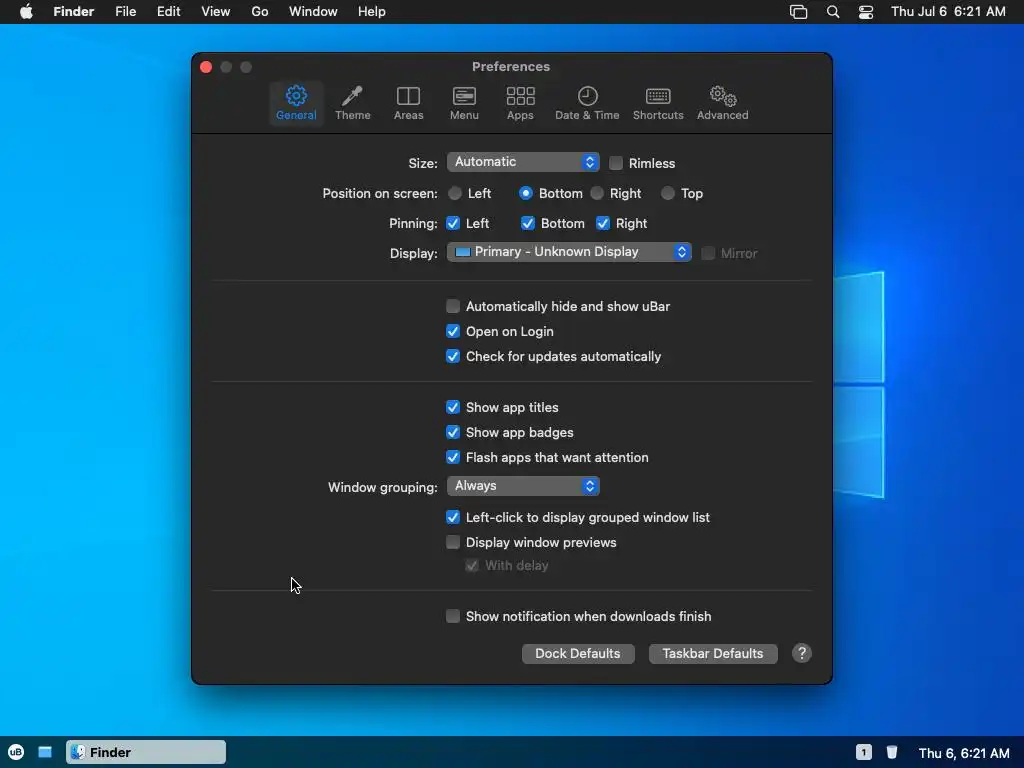
Task: Switch to the Theme tab
Action: click(353, 103)
